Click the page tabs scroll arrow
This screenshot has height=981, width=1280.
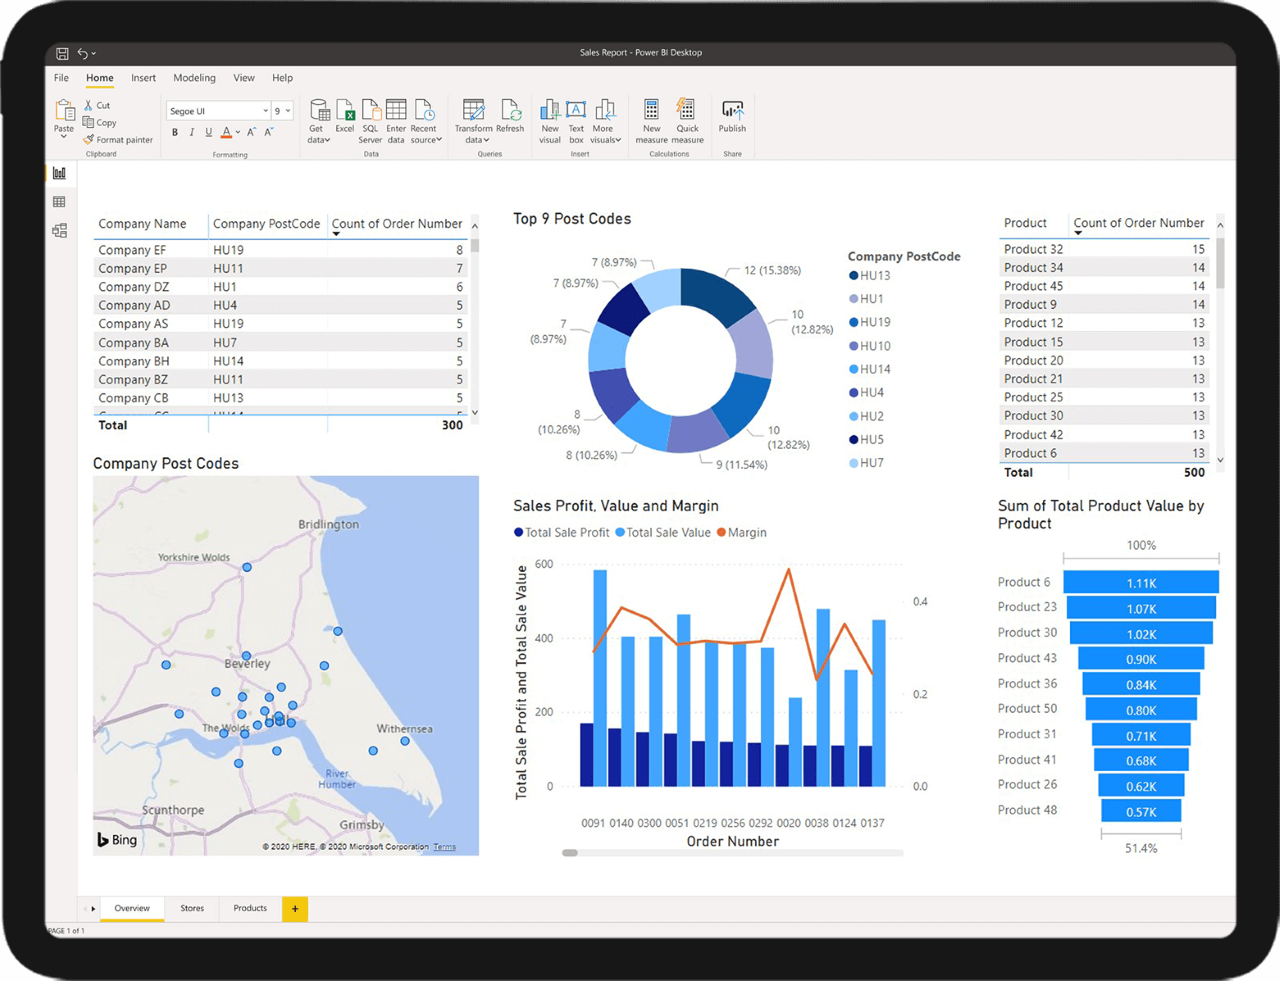(93, 909)
